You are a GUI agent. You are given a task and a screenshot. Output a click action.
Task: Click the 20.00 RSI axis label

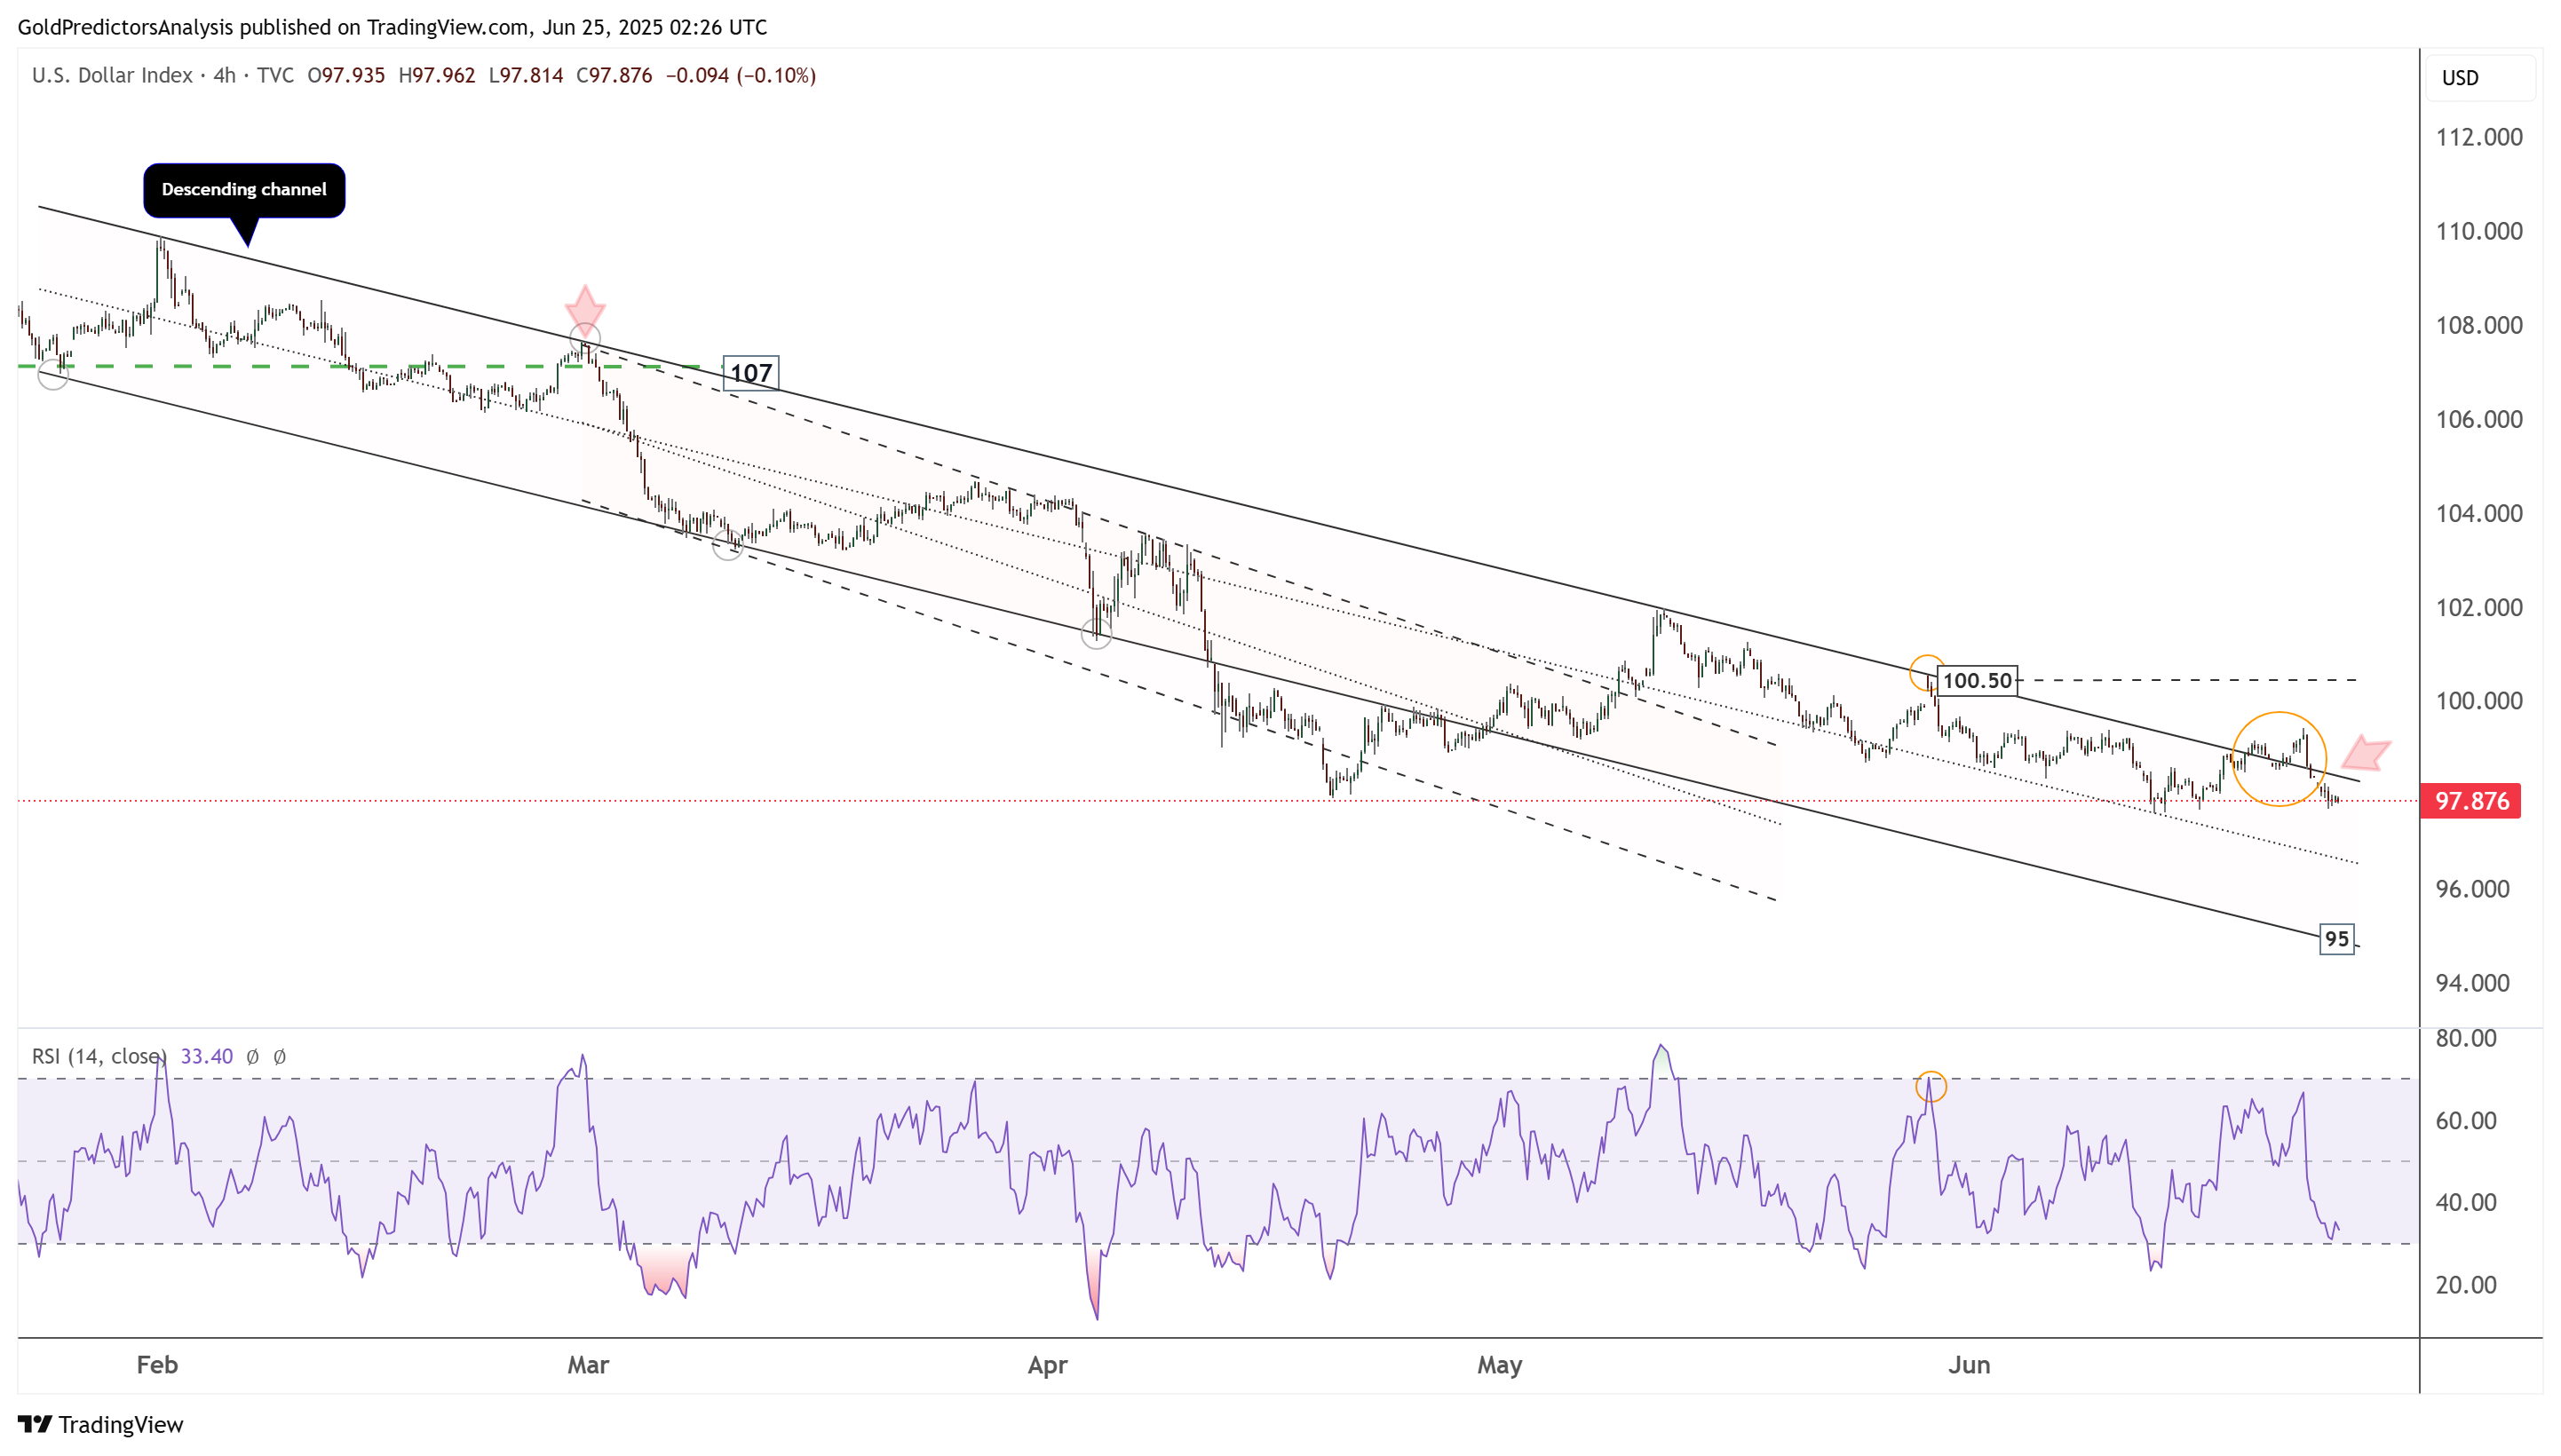coord(2466,1285)
